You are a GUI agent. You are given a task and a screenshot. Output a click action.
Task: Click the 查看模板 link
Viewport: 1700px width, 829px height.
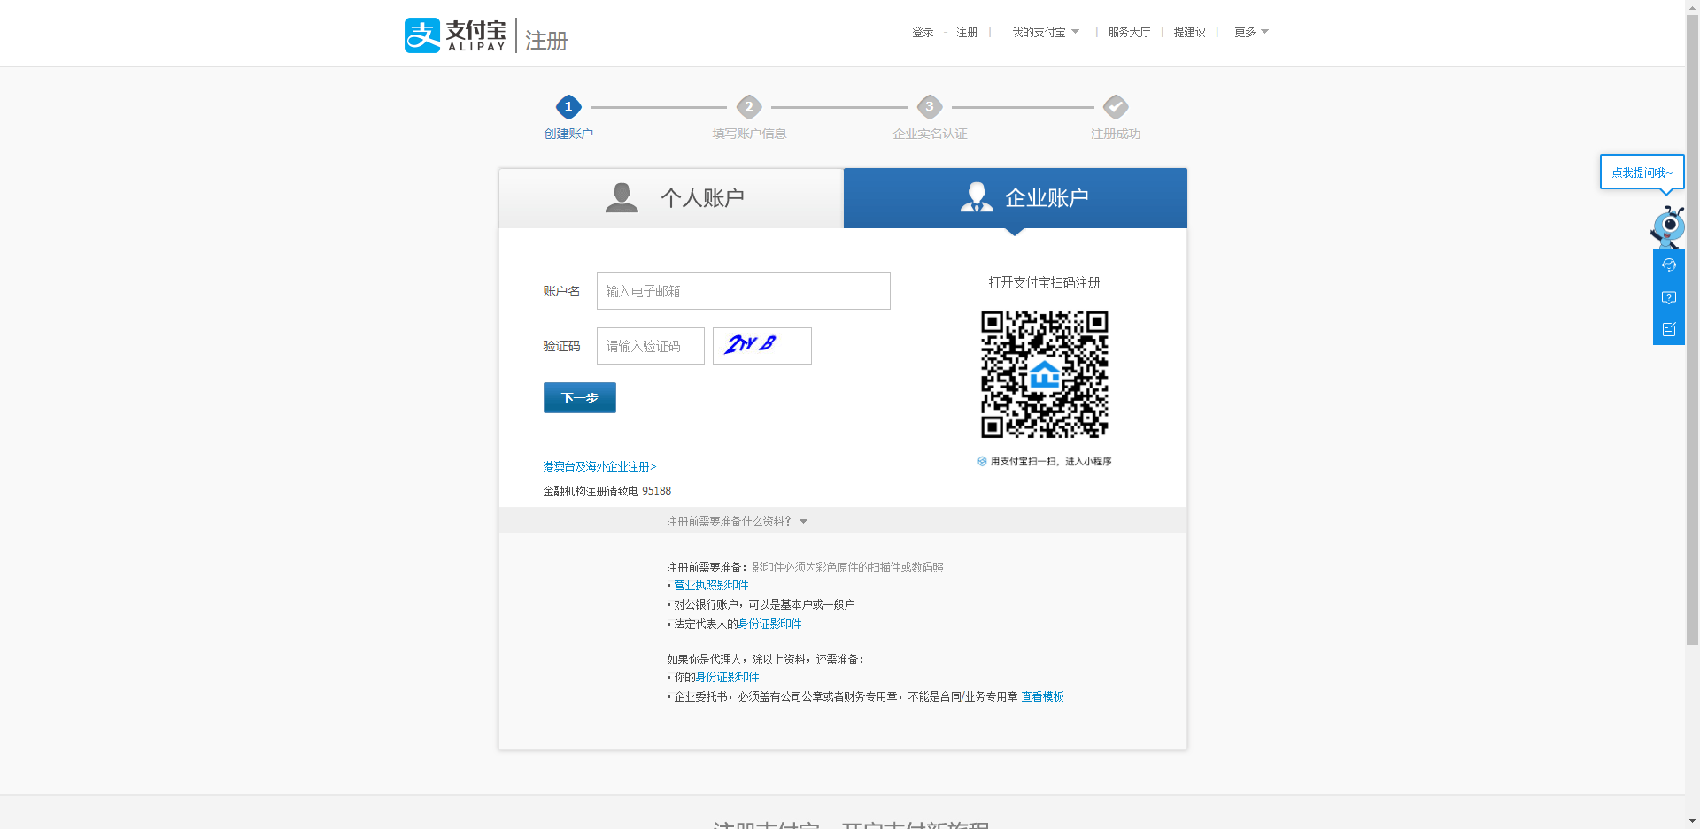click(x=1042, y=697)
